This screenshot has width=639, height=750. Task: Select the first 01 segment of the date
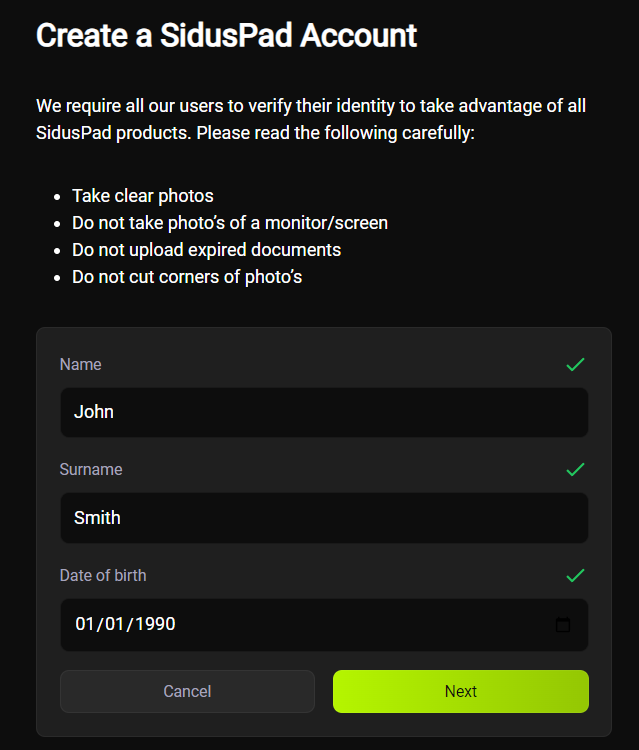point(85,625)
